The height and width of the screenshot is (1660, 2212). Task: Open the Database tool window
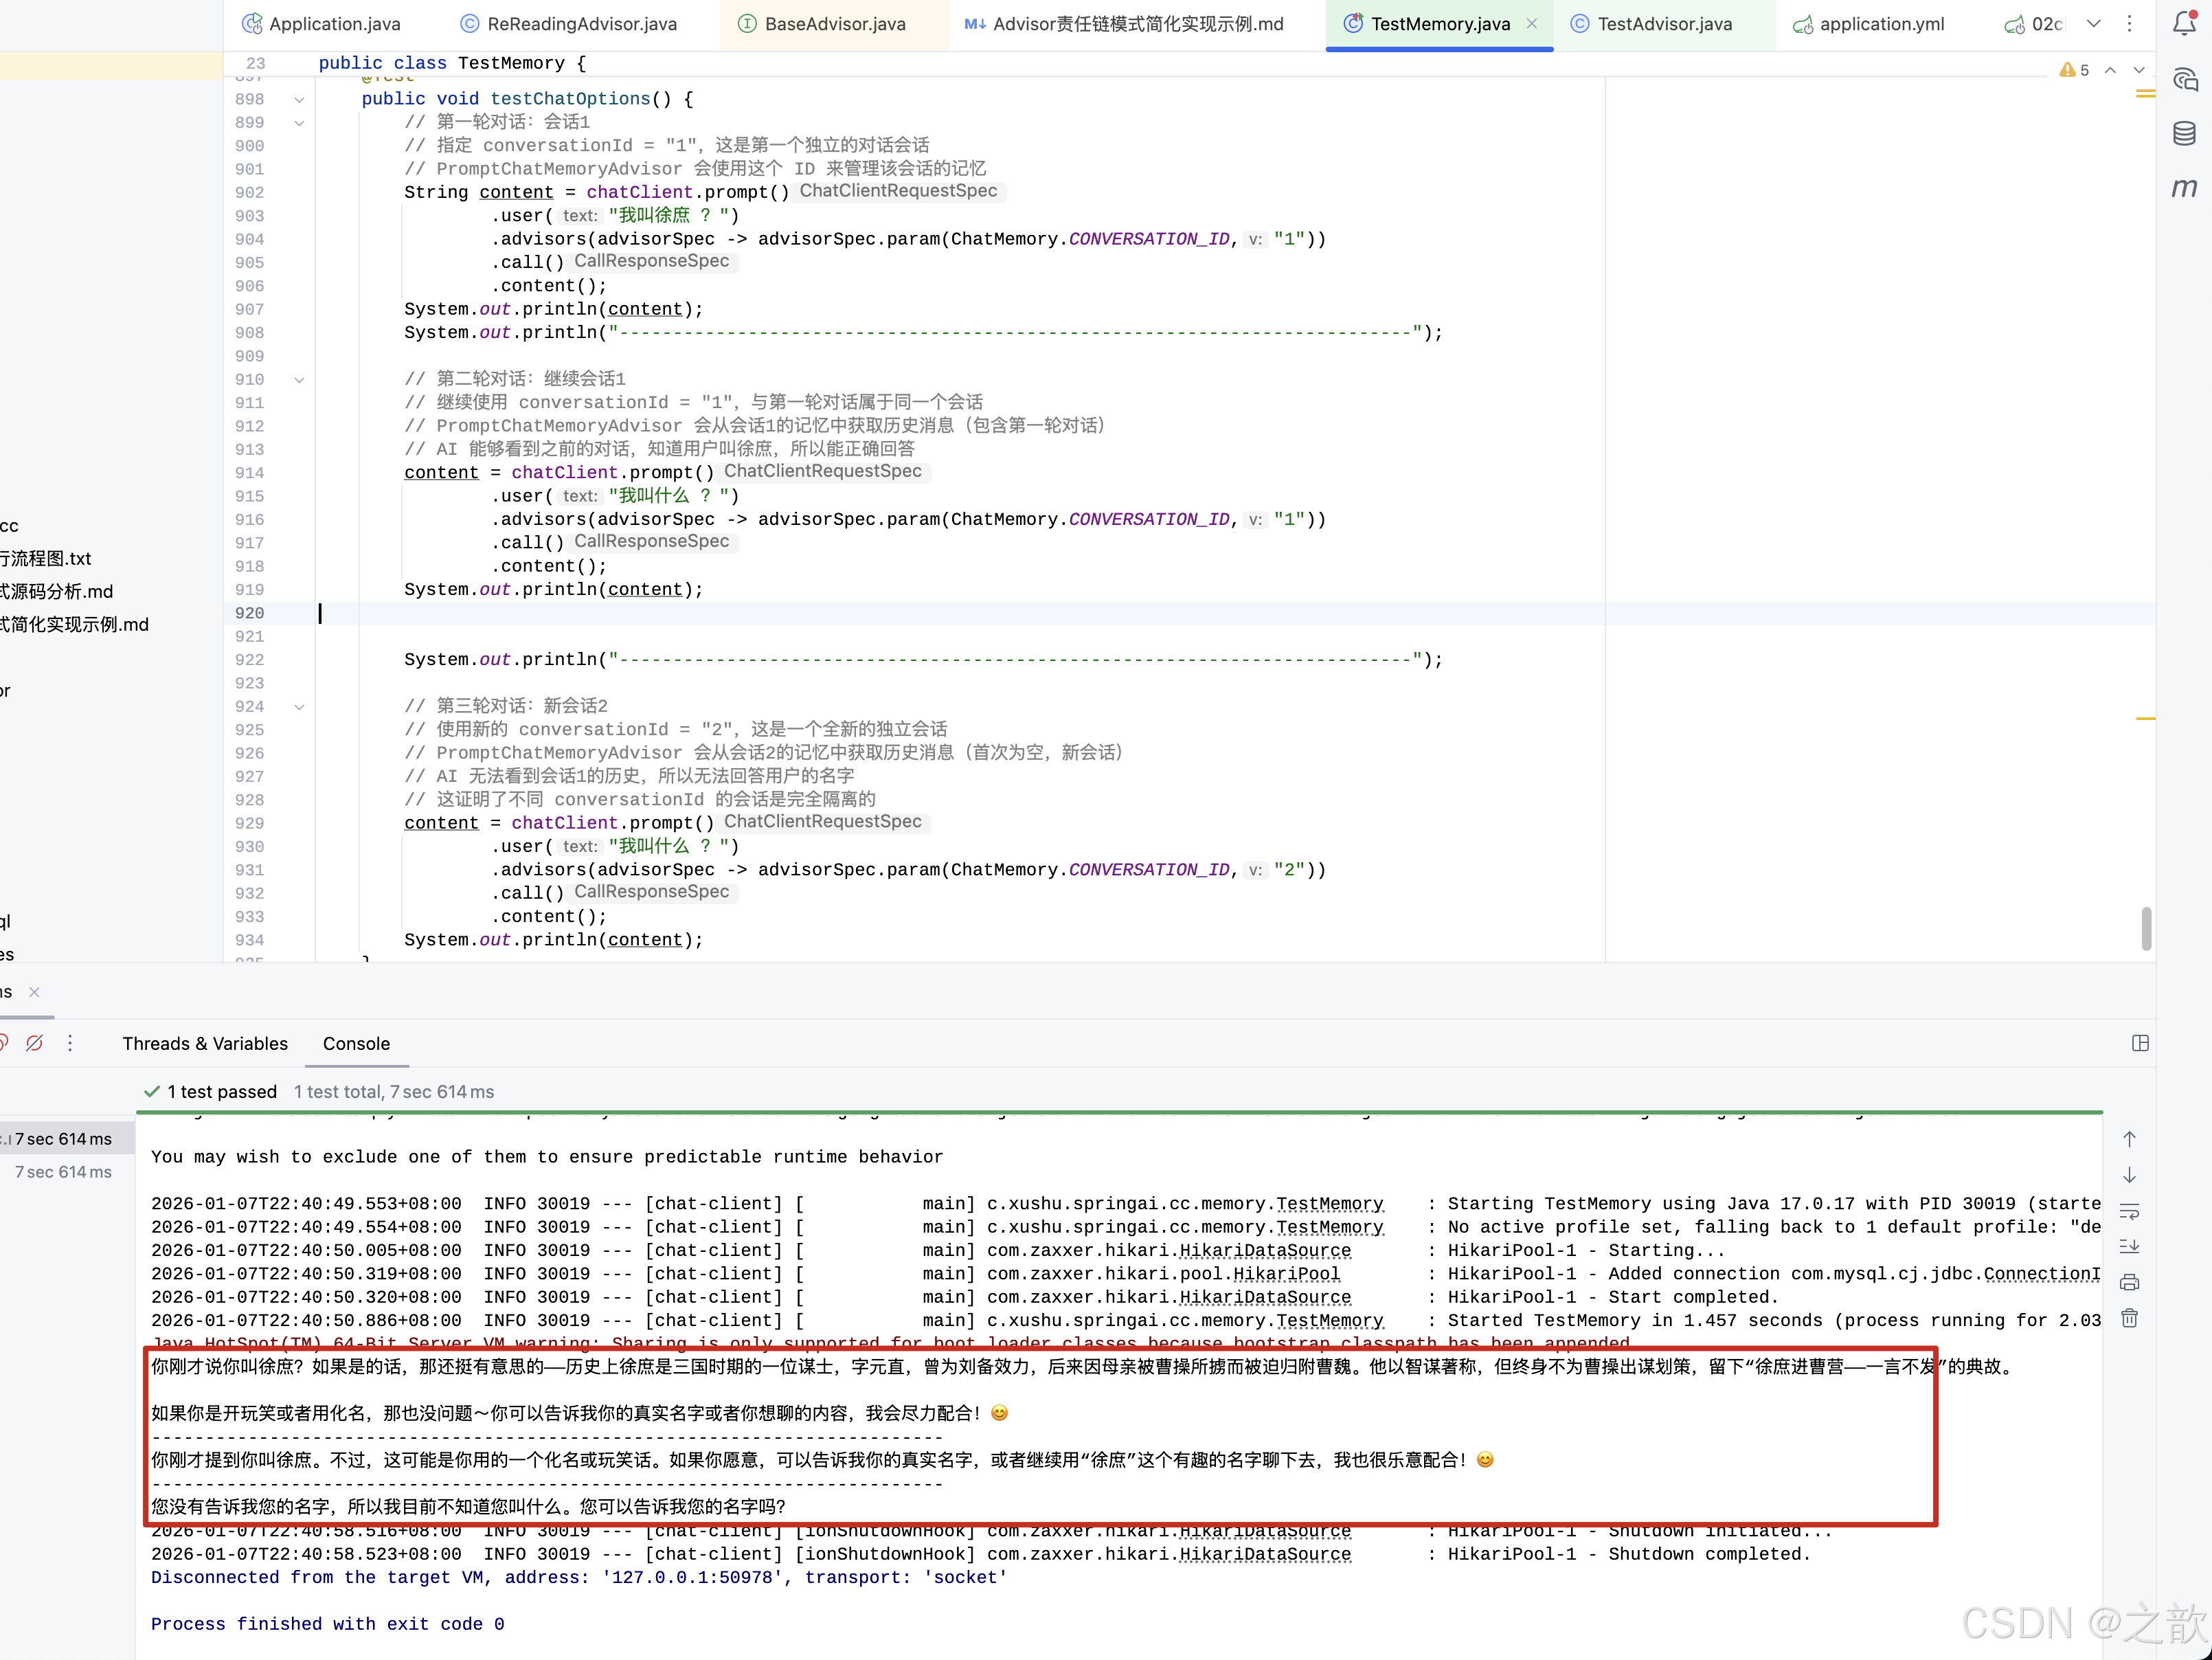point(2185,133)
